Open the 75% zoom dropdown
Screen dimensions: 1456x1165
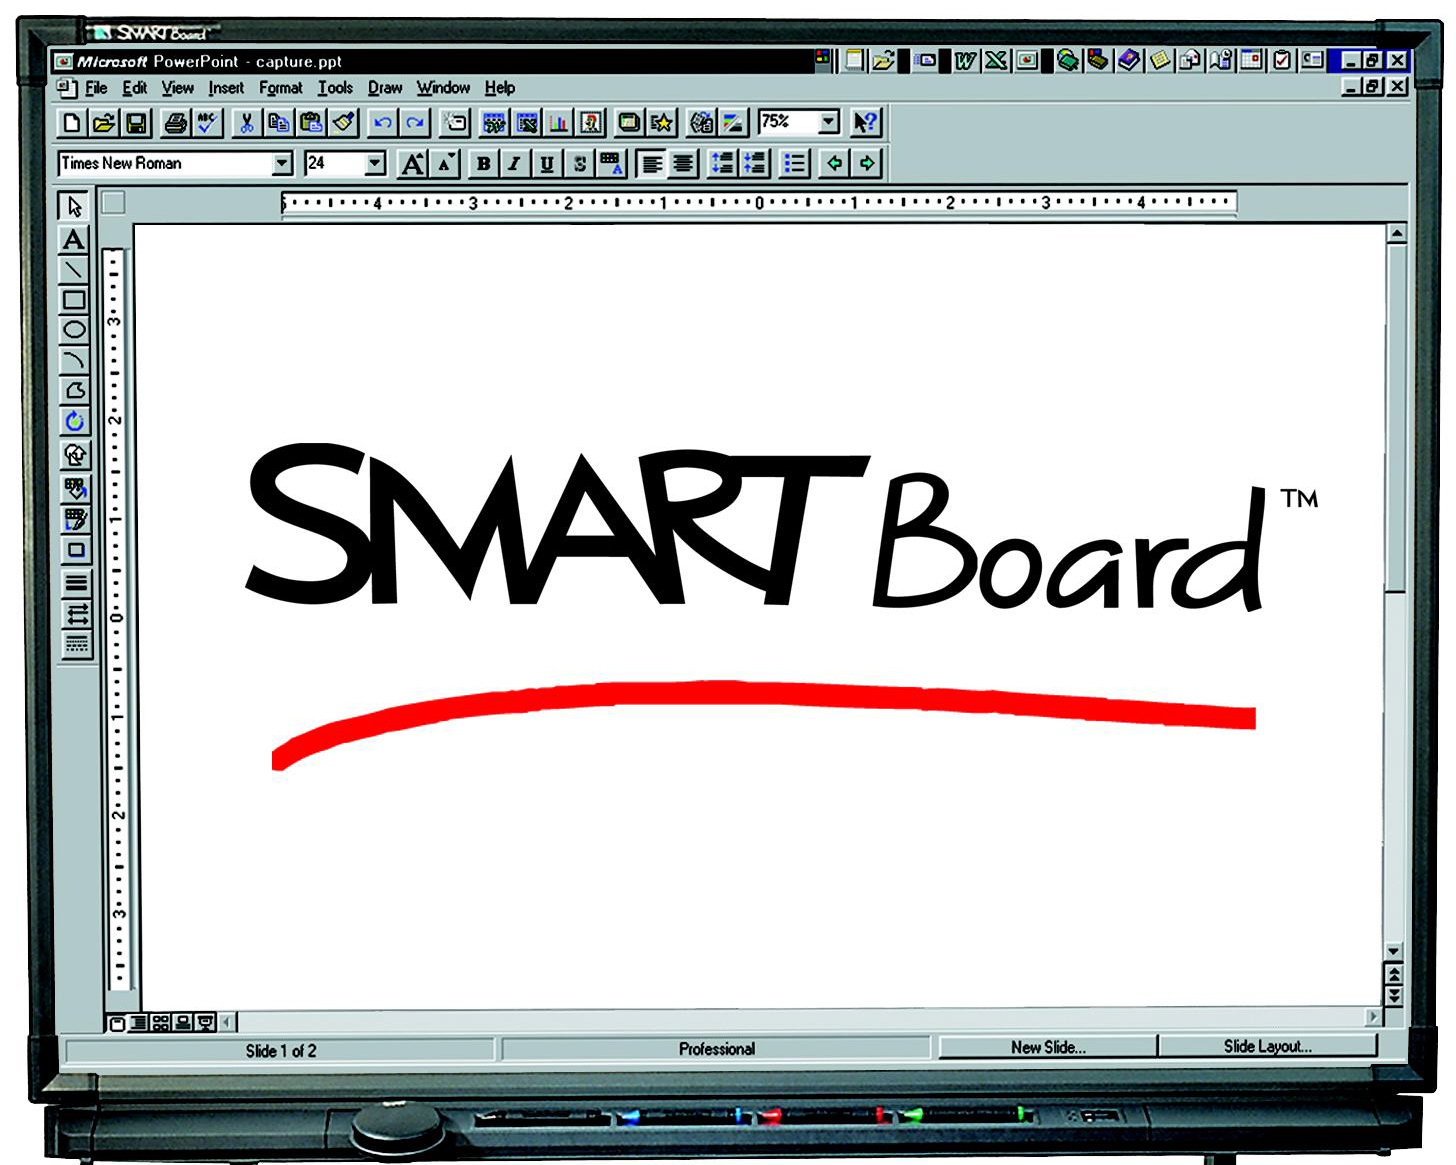pyautogui.click(x=828, y=122)
